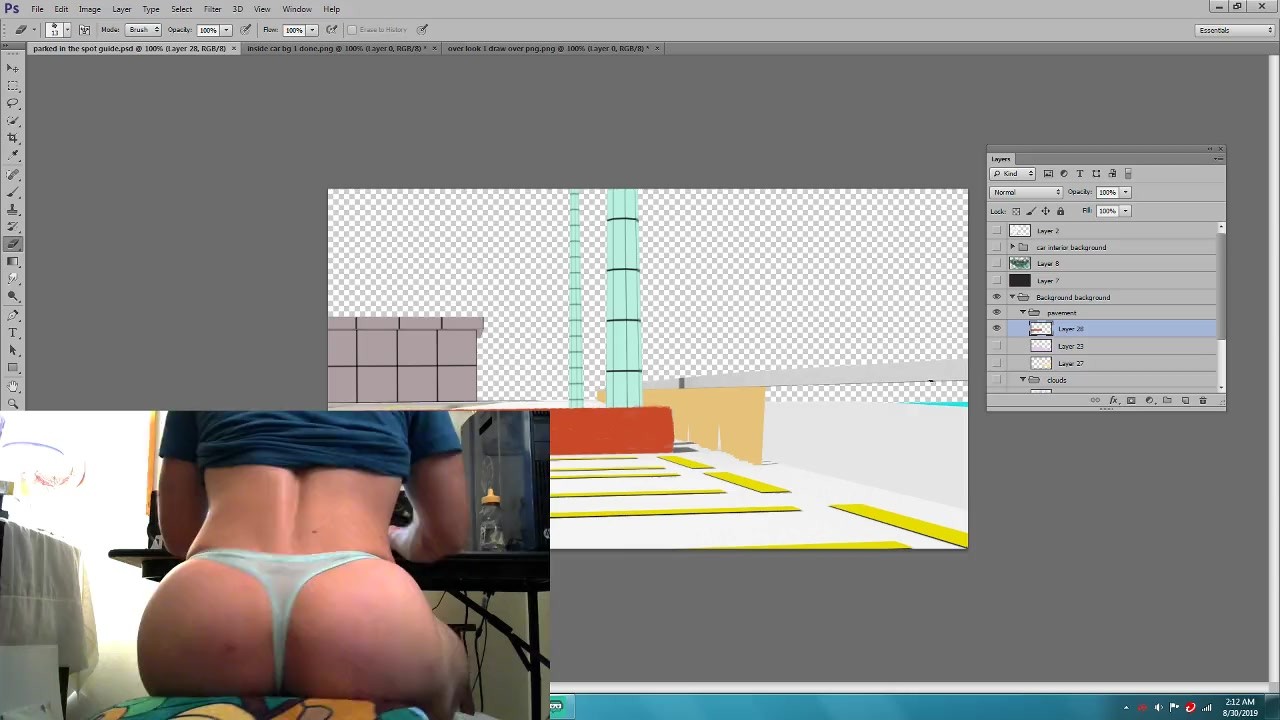Image resolution: width=1280 pixels, height=720 pixels.
Task: Enable the Erase to History checkbox
Action: click(352, 30)
